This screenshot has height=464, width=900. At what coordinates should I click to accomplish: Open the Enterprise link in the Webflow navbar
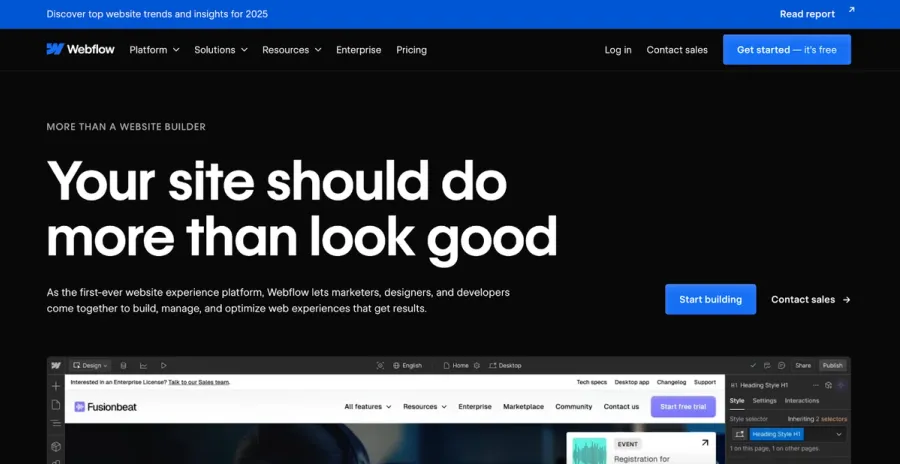tap(359, 50)
